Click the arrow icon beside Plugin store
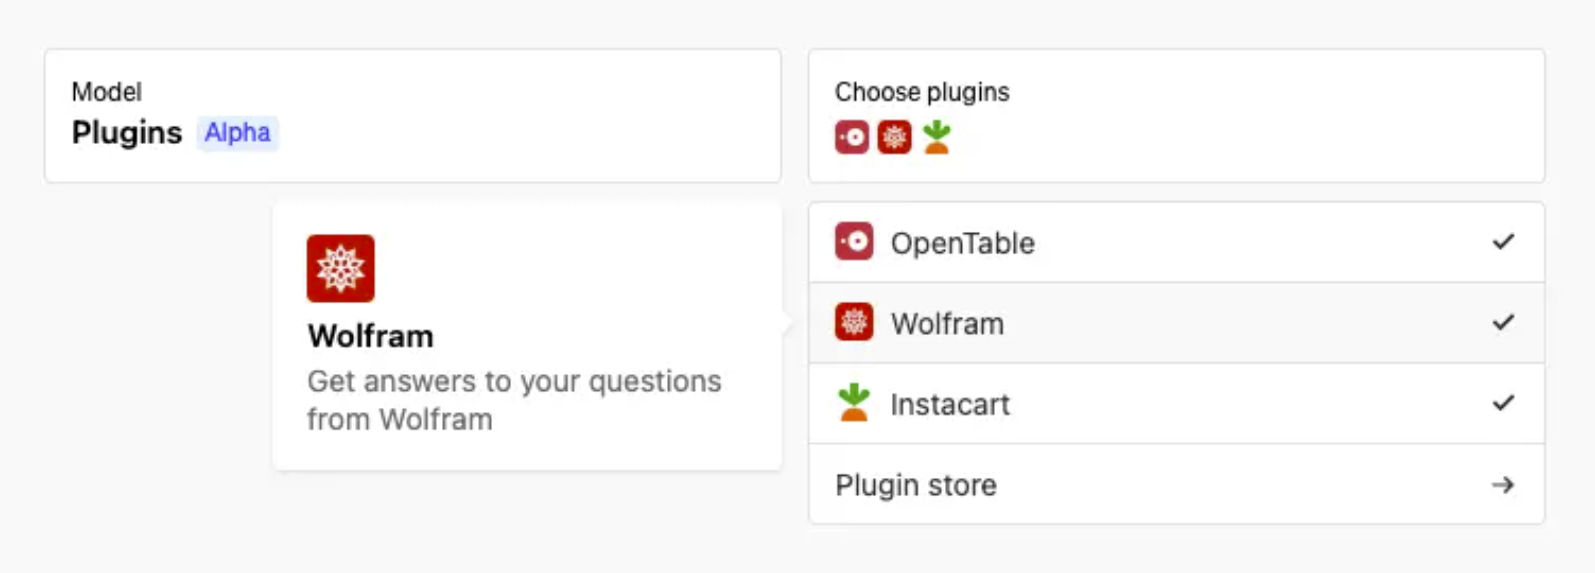Image resolution: width=1595 pixels, height=573 pixels. [x=1503, y=485]
